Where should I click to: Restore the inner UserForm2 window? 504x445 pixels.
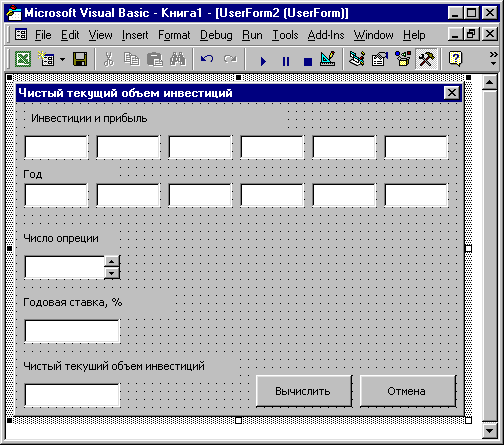coord(472,34)
